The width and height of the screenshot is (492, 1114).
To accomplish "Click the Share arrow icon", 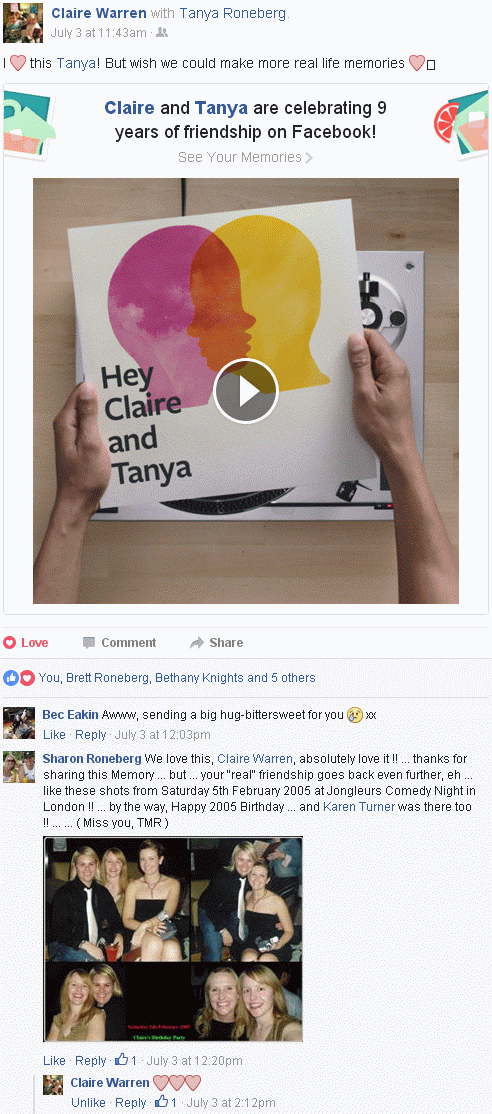I will click(197, 642).
